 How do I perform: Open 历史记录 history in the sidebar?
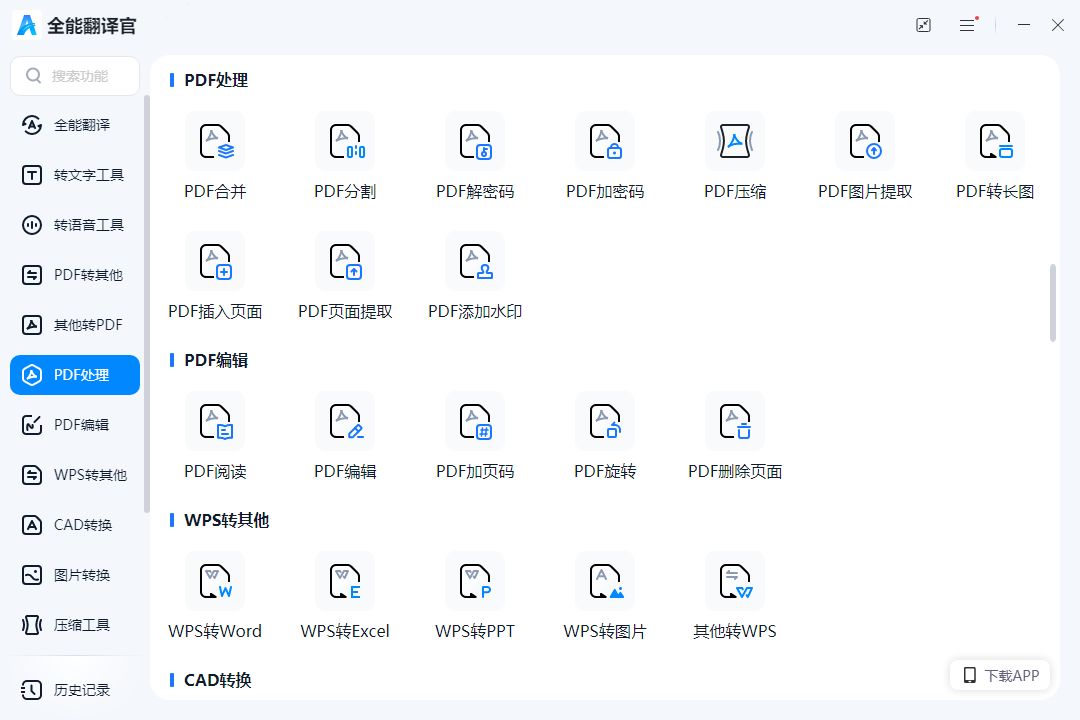coord(75,690)
